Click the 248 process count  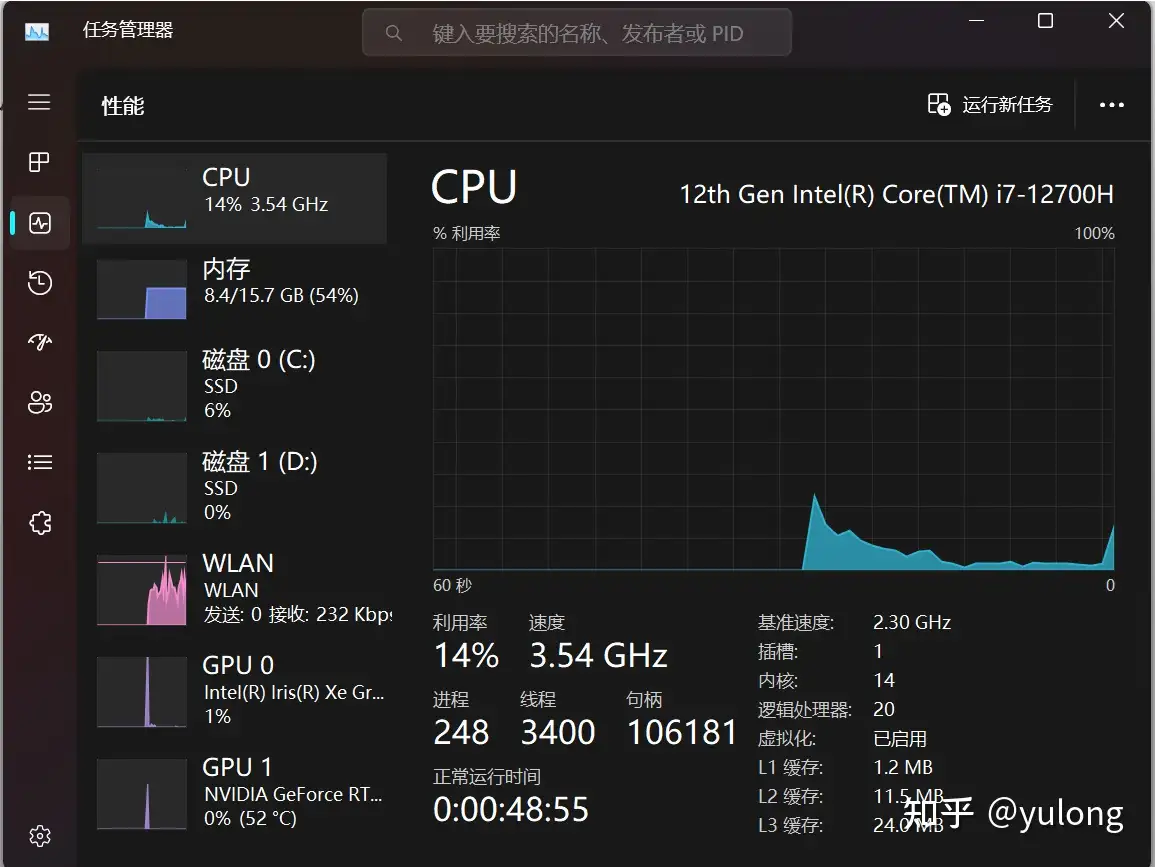461,732
